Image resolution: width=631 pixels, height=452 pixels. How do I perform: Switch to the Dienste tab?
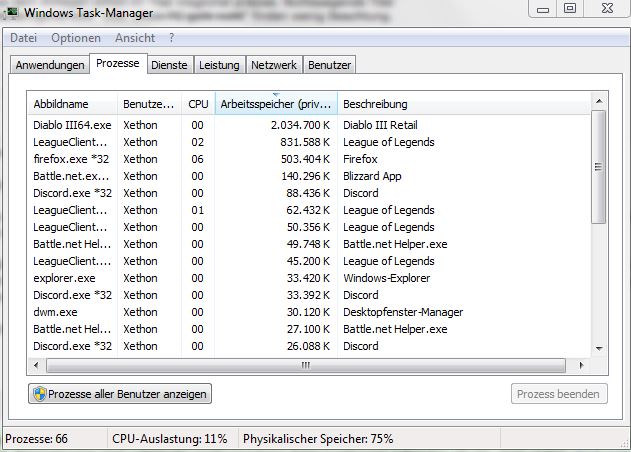[169, 65]
